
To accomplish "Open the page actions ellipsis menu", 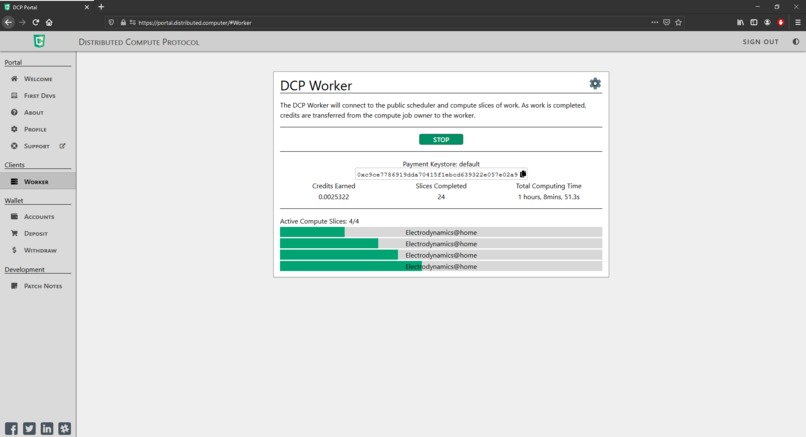I will click(654, 22).
